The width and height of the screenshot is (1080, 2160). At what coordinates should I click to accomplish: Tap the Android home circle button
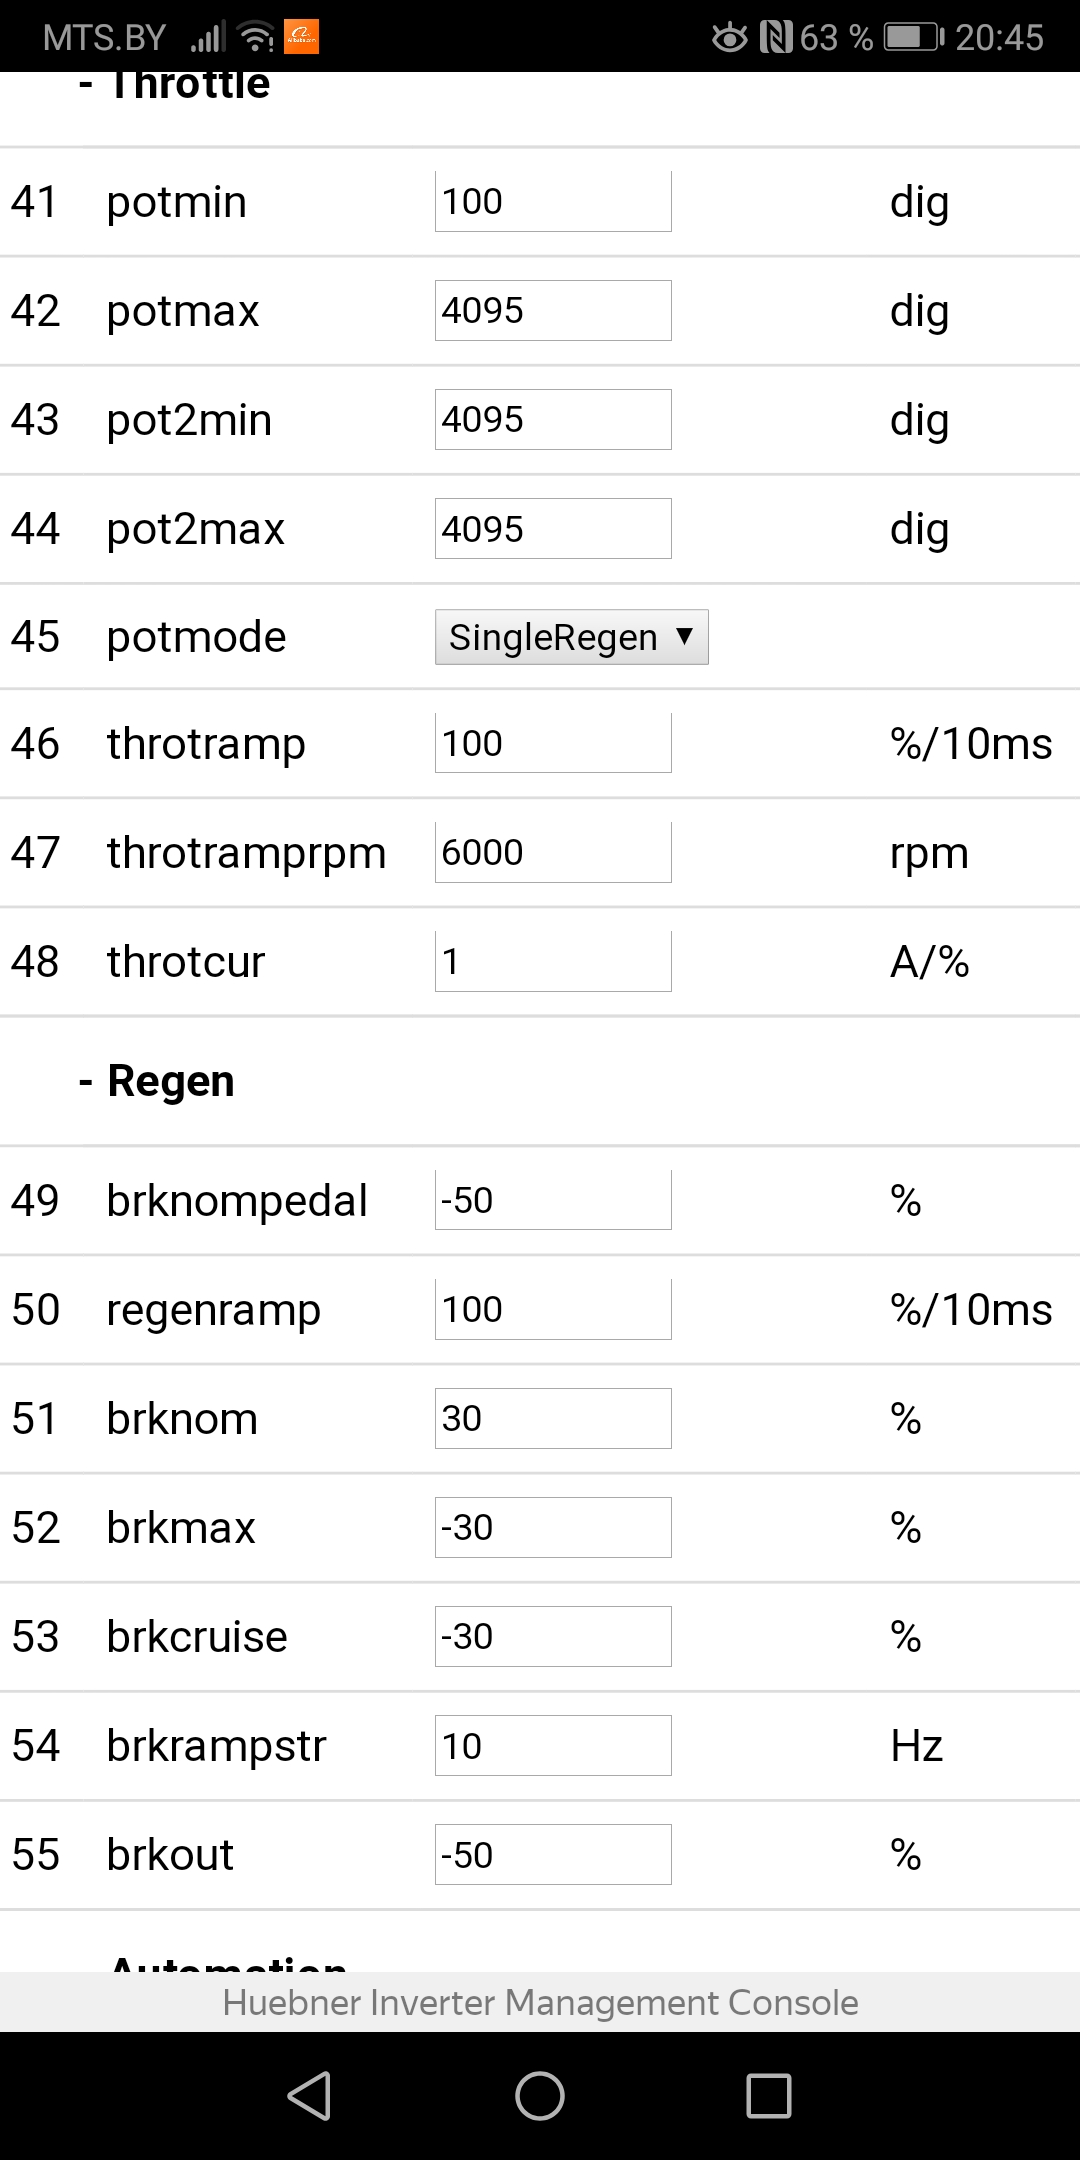point(540,2096)
